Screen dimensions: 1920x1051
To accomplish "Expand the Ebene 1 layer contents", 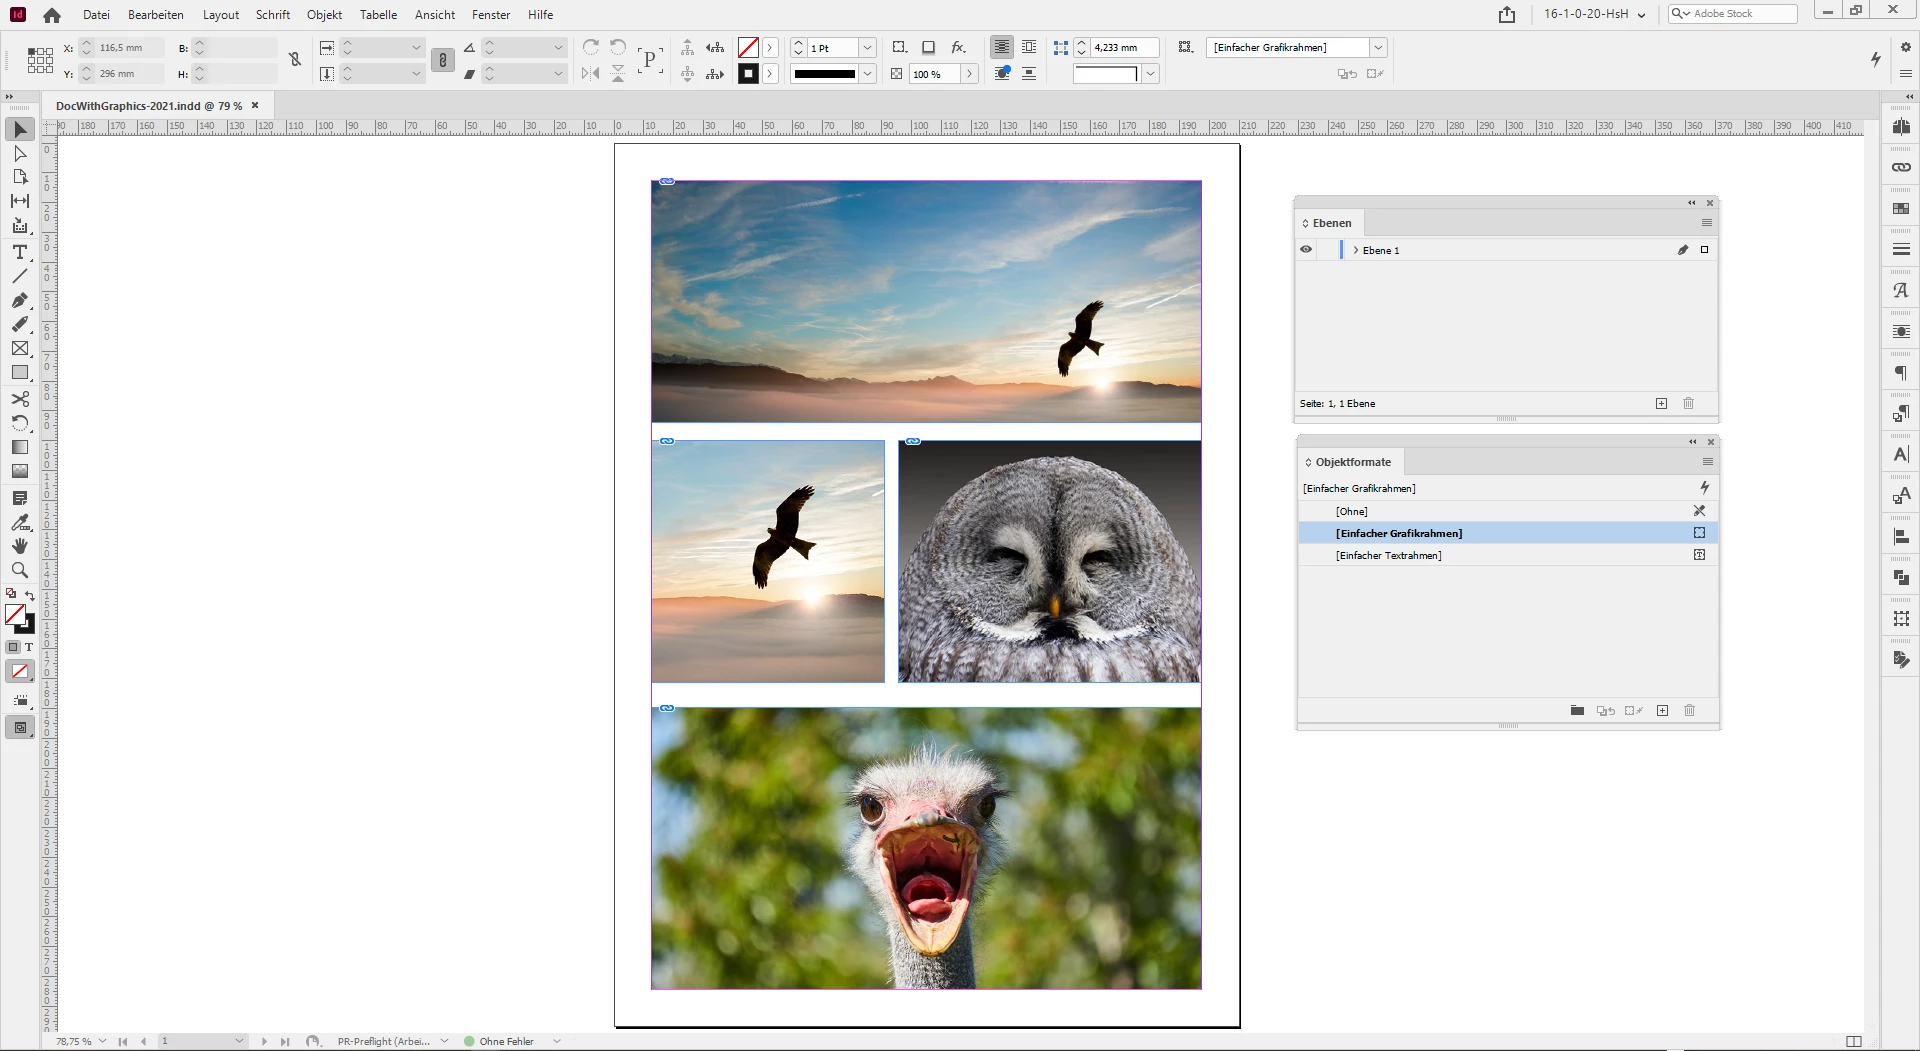I will [1355, 250].
